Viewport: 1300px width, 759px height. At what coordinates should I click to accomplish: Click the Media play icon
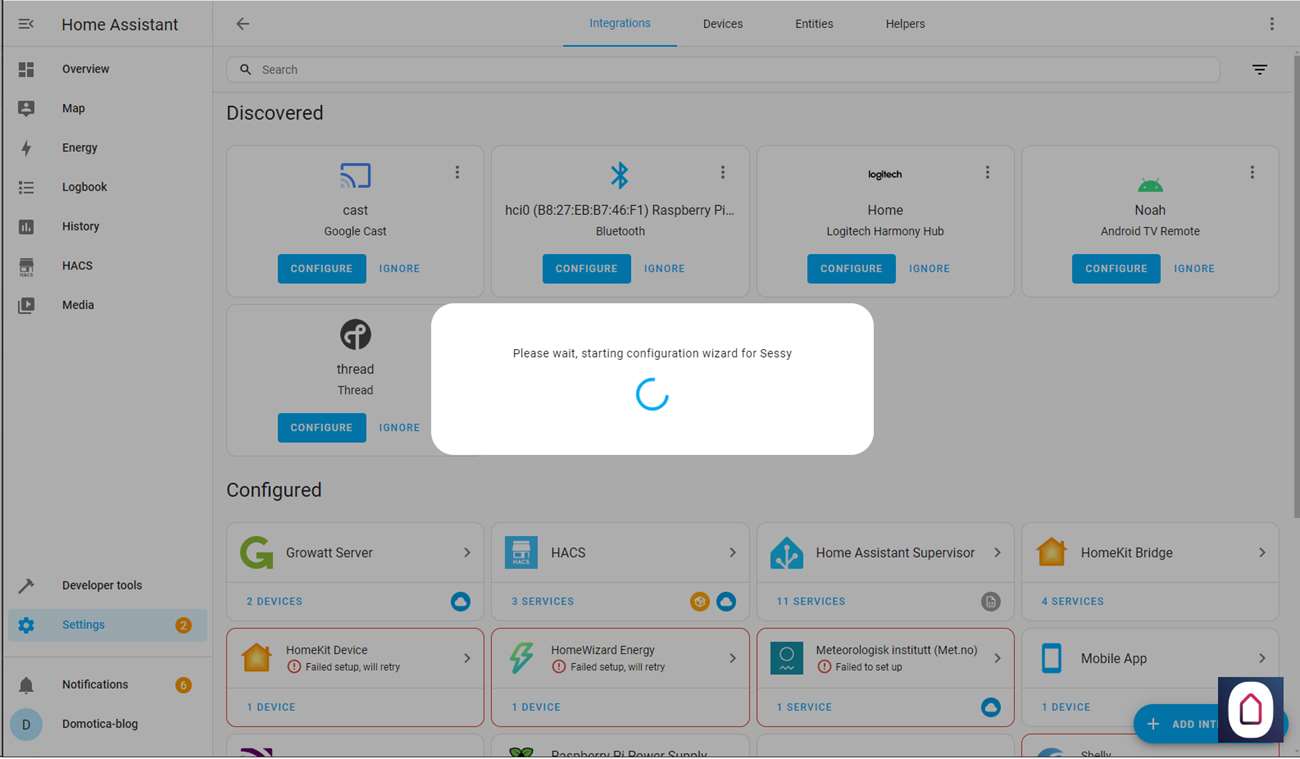click(26, 305)
